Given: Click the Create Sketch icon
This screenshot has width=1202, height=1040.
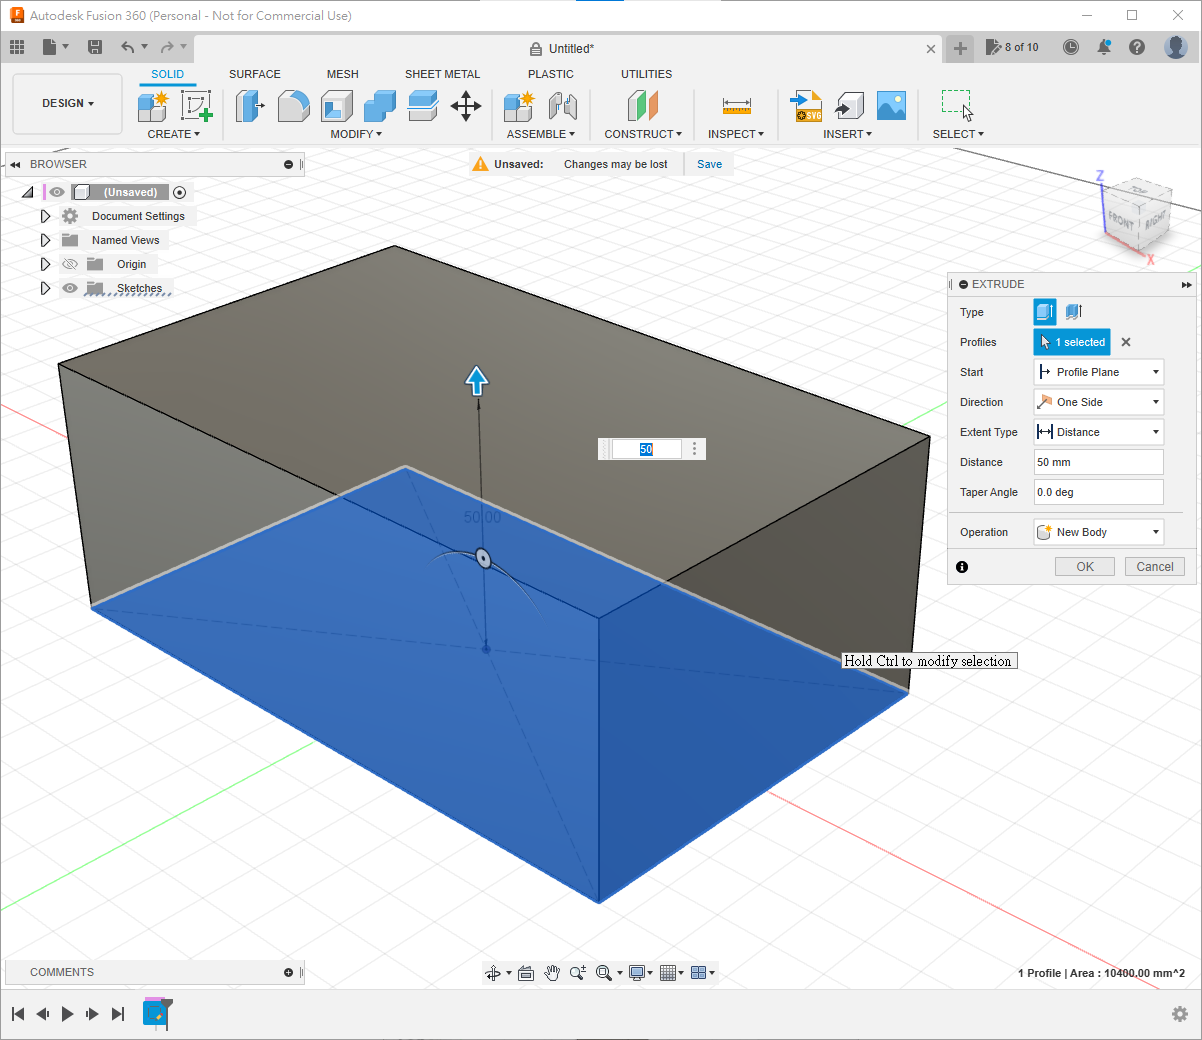Looking at the screenshot, I should [x=196, y=106].
